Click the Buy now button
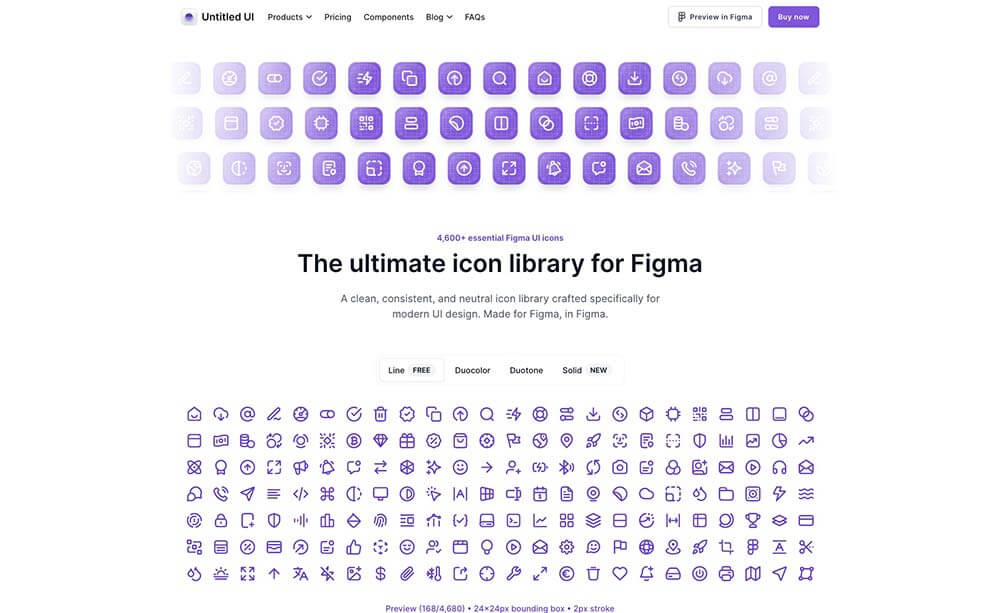 (x=793, y=16)
